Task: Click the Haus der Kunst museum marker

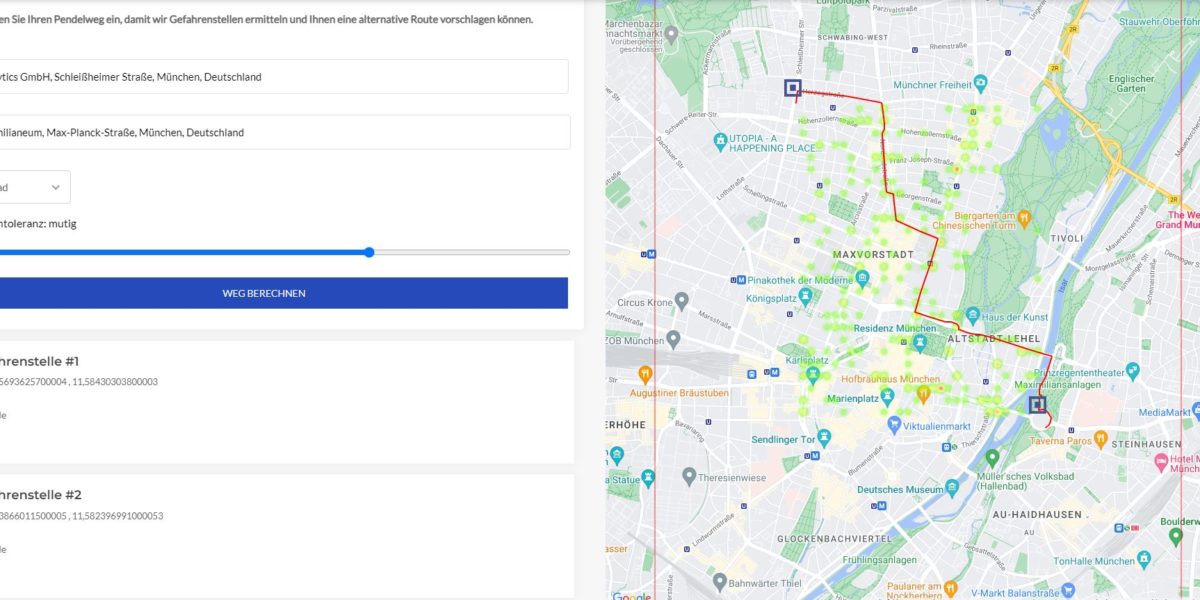Action: click(x=973, y=316)
